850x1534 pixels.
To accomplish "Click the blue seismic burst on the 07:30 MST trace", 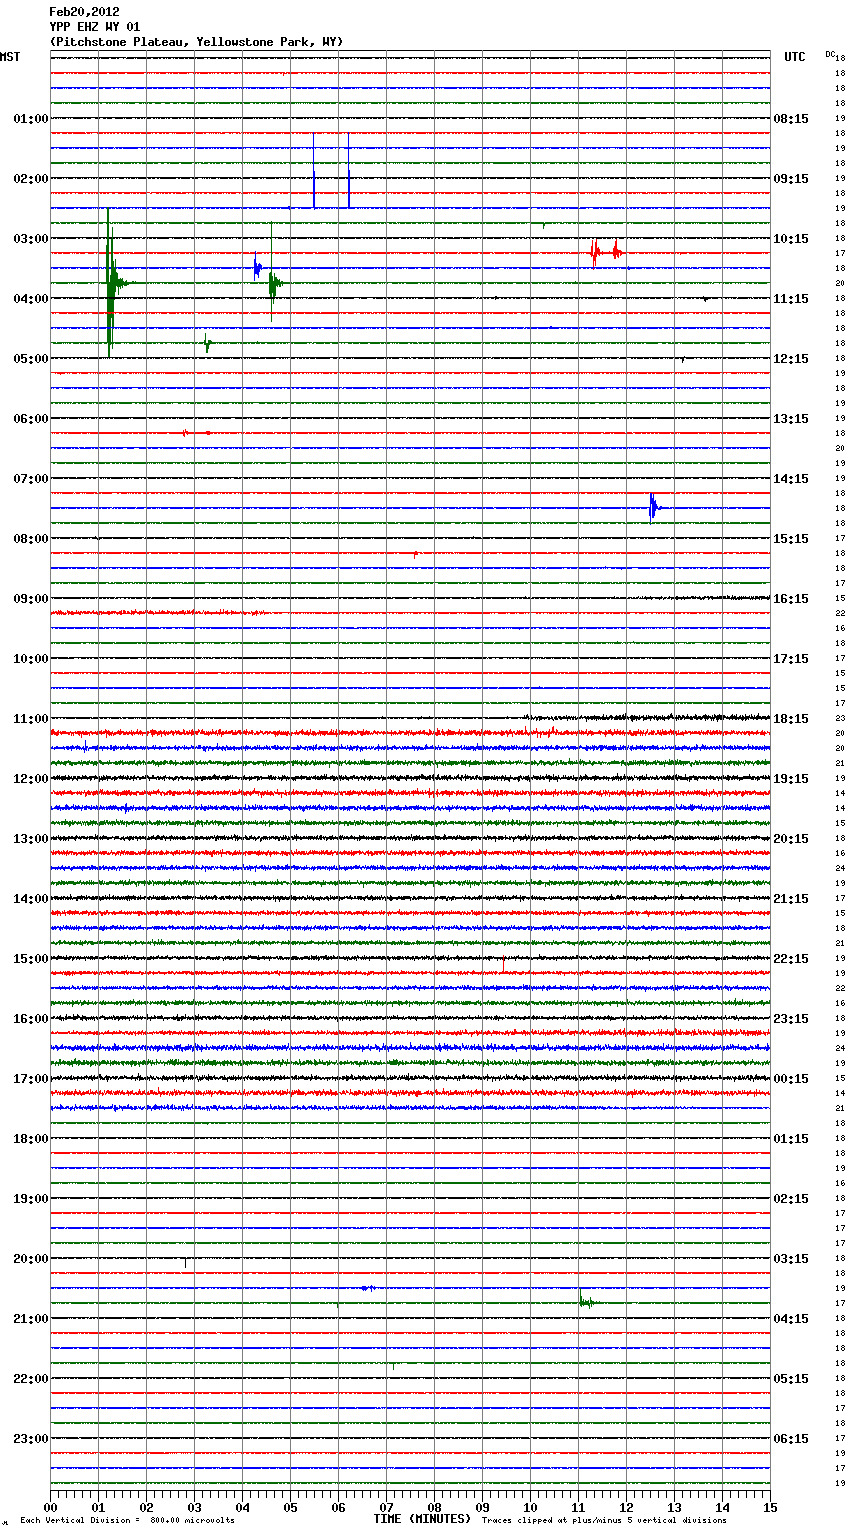I will tap(654, 508).
